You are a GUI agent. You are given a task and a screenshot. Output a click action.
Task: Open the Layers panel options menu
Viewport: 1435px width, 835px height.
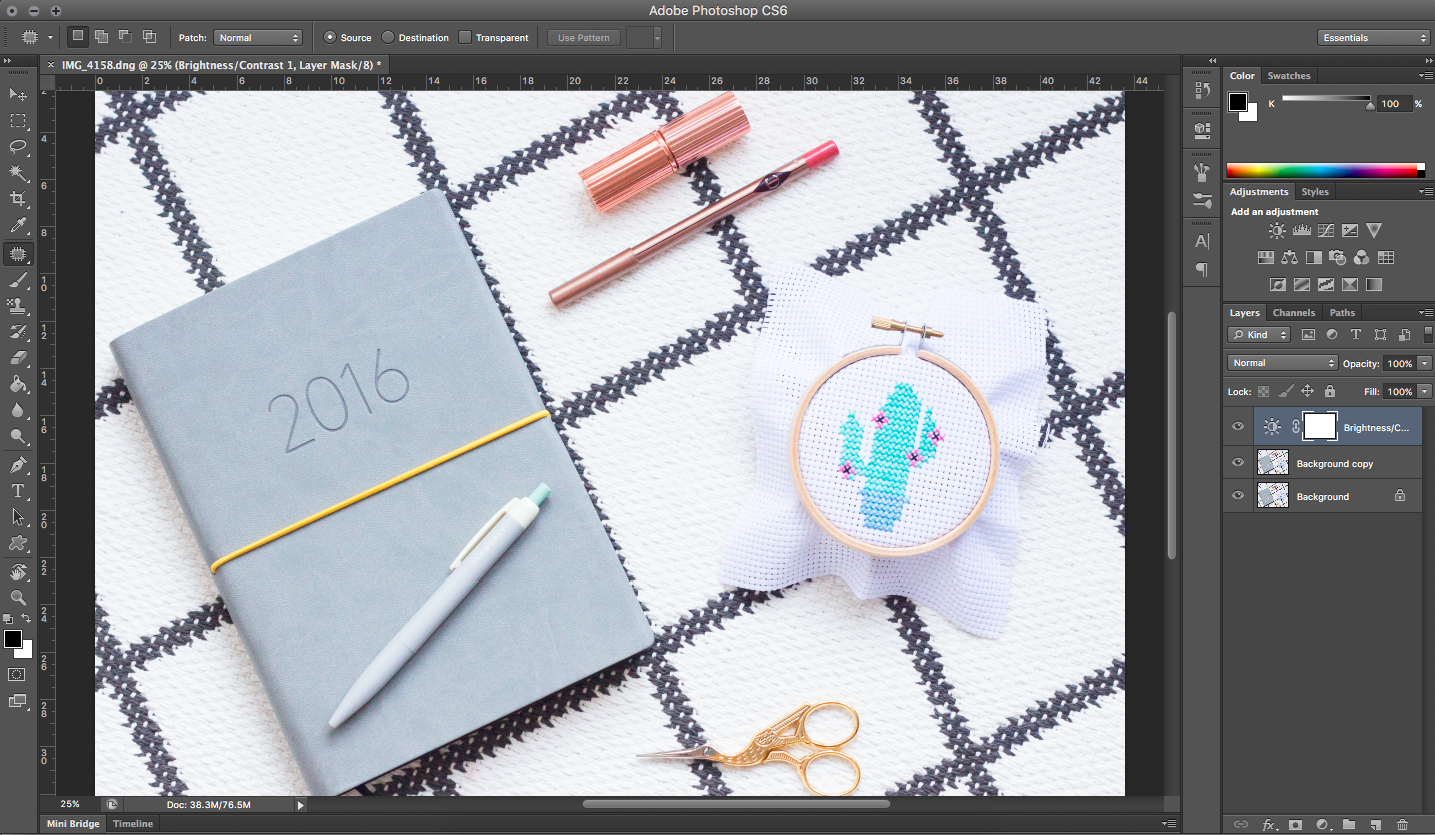pos(1425,313)
